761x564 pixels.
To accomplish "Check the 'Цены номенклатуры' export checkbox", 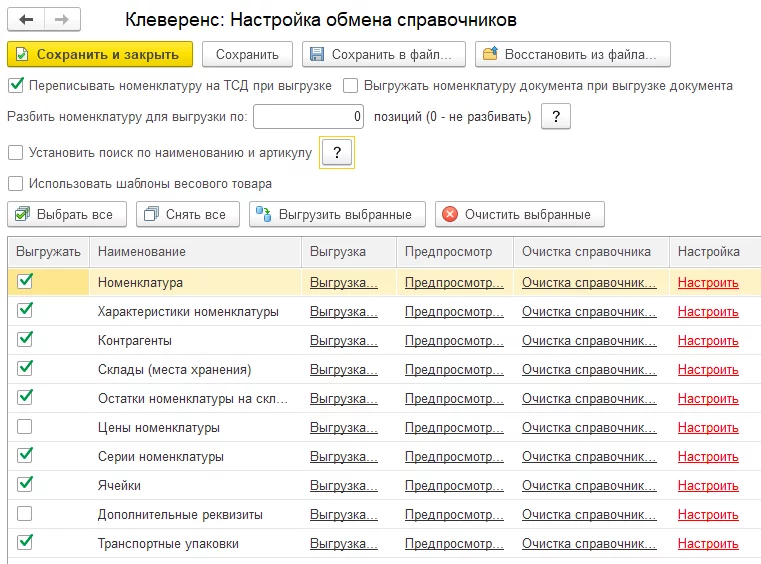I will point(24,427).
